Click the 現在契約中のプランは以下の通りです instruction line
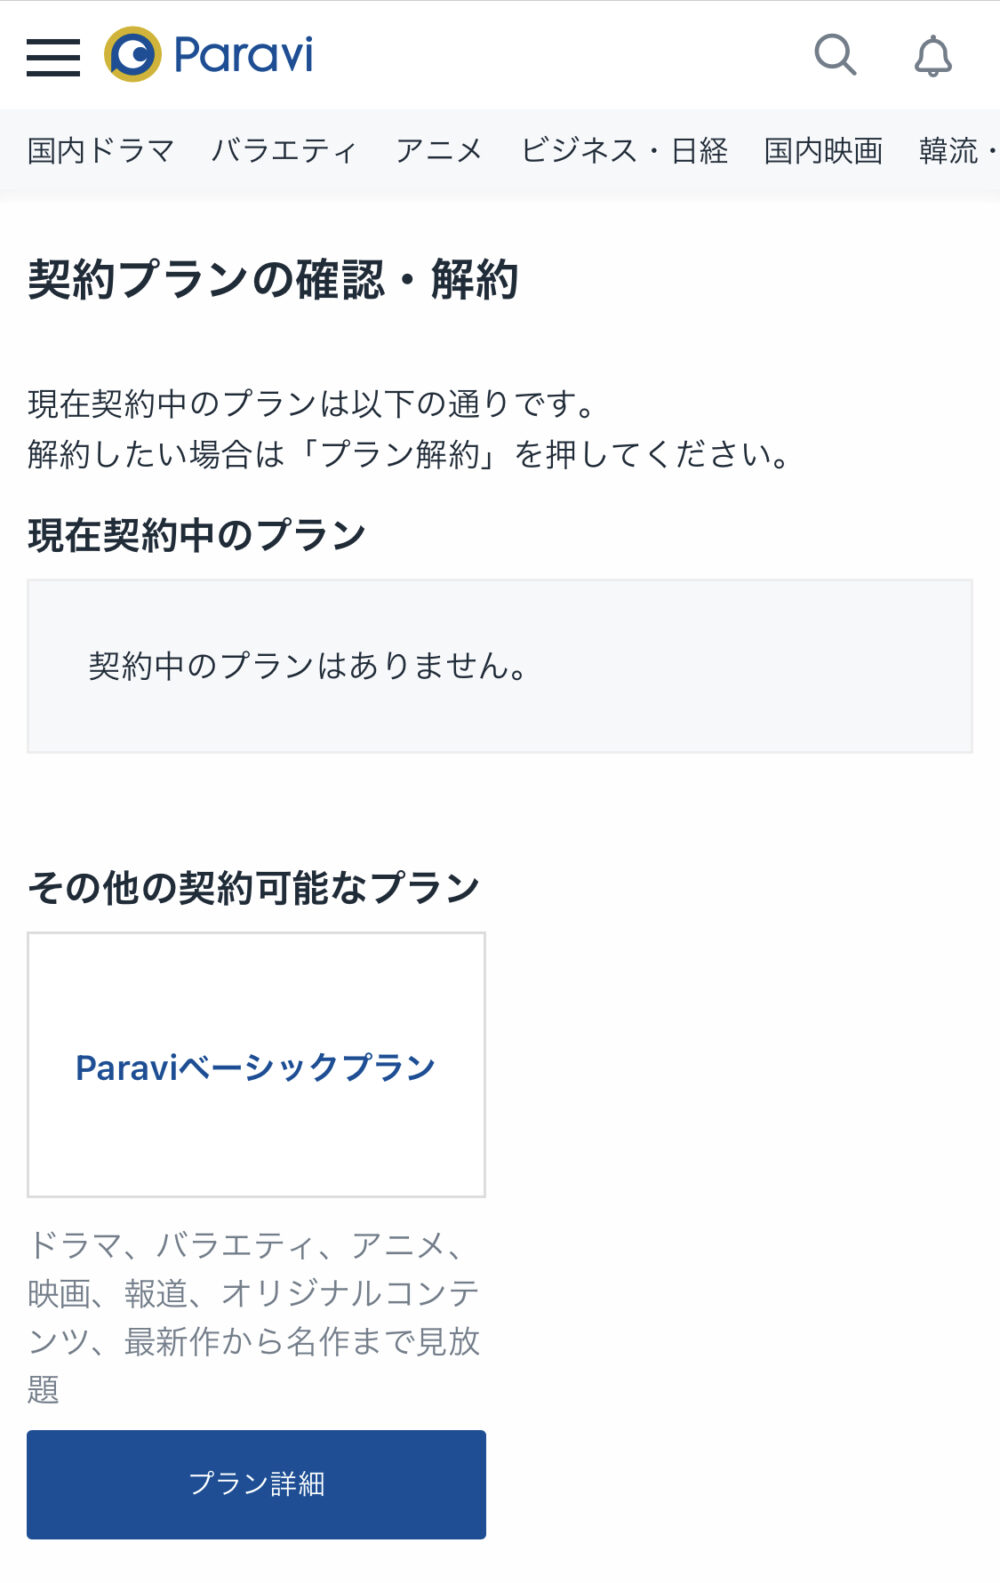Image resolution: width=1000 pixels, height=1583 pixels. [x=312, y=404]
